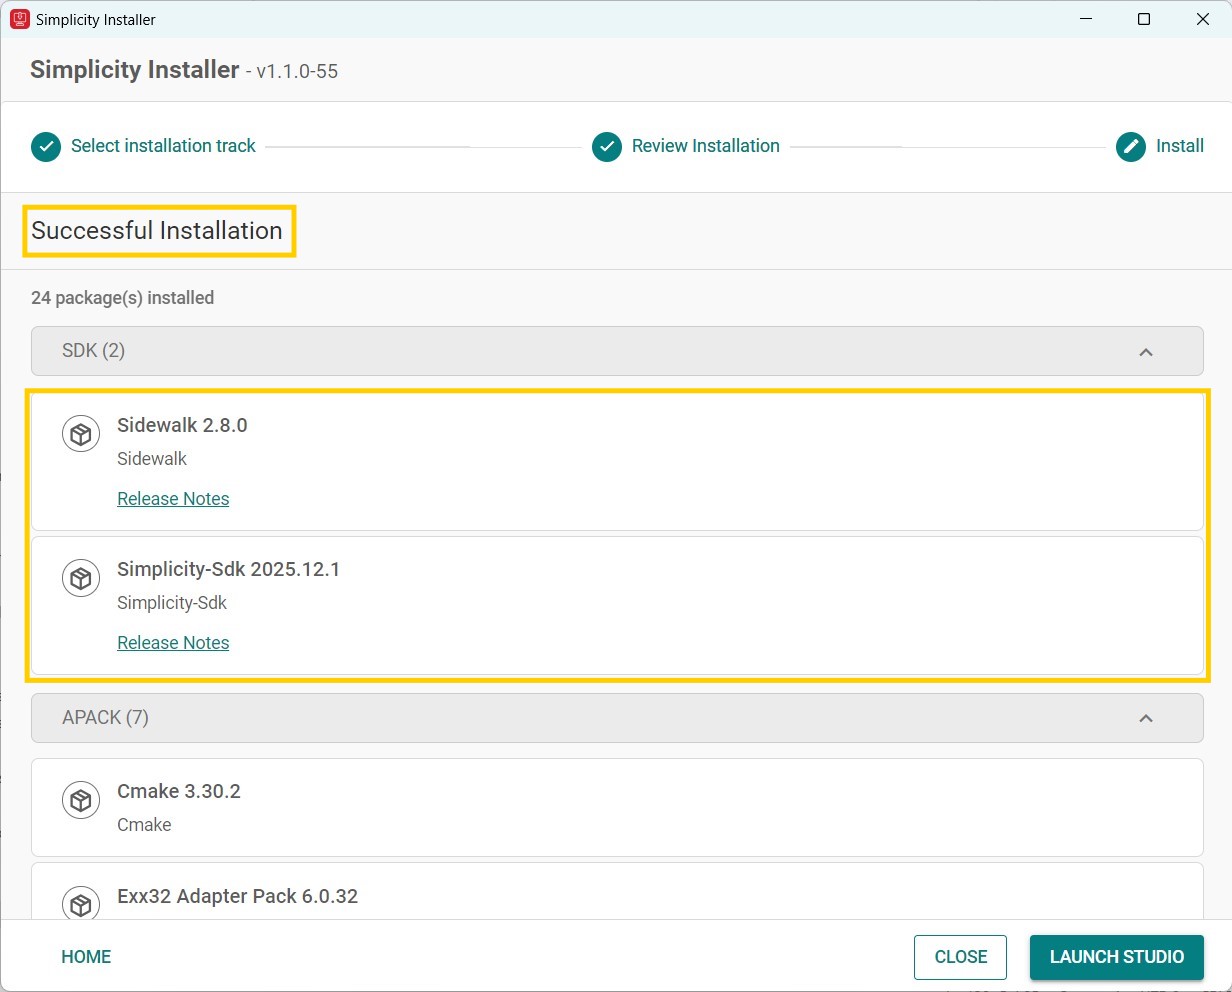The height and width of the screenshot is (992, 1232).
Task: Return via the HOME button
Action: [x=86, y=957]
